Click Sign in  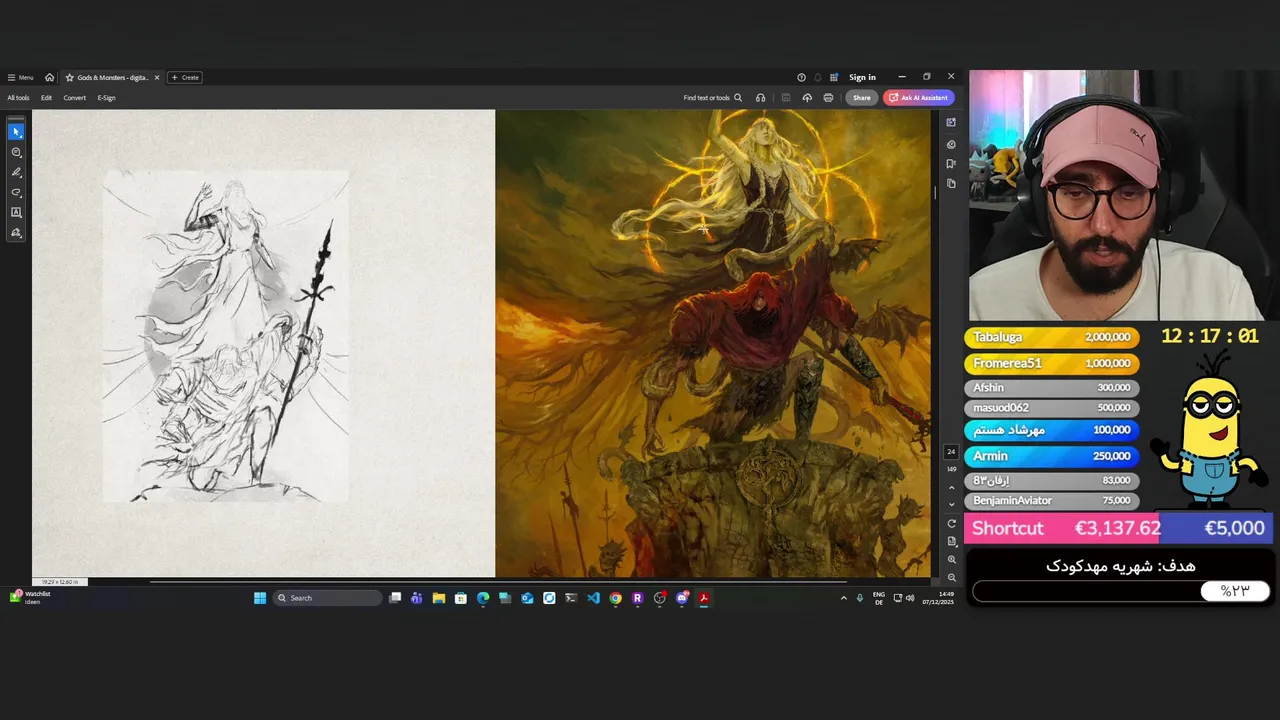[x=862, y=77]
